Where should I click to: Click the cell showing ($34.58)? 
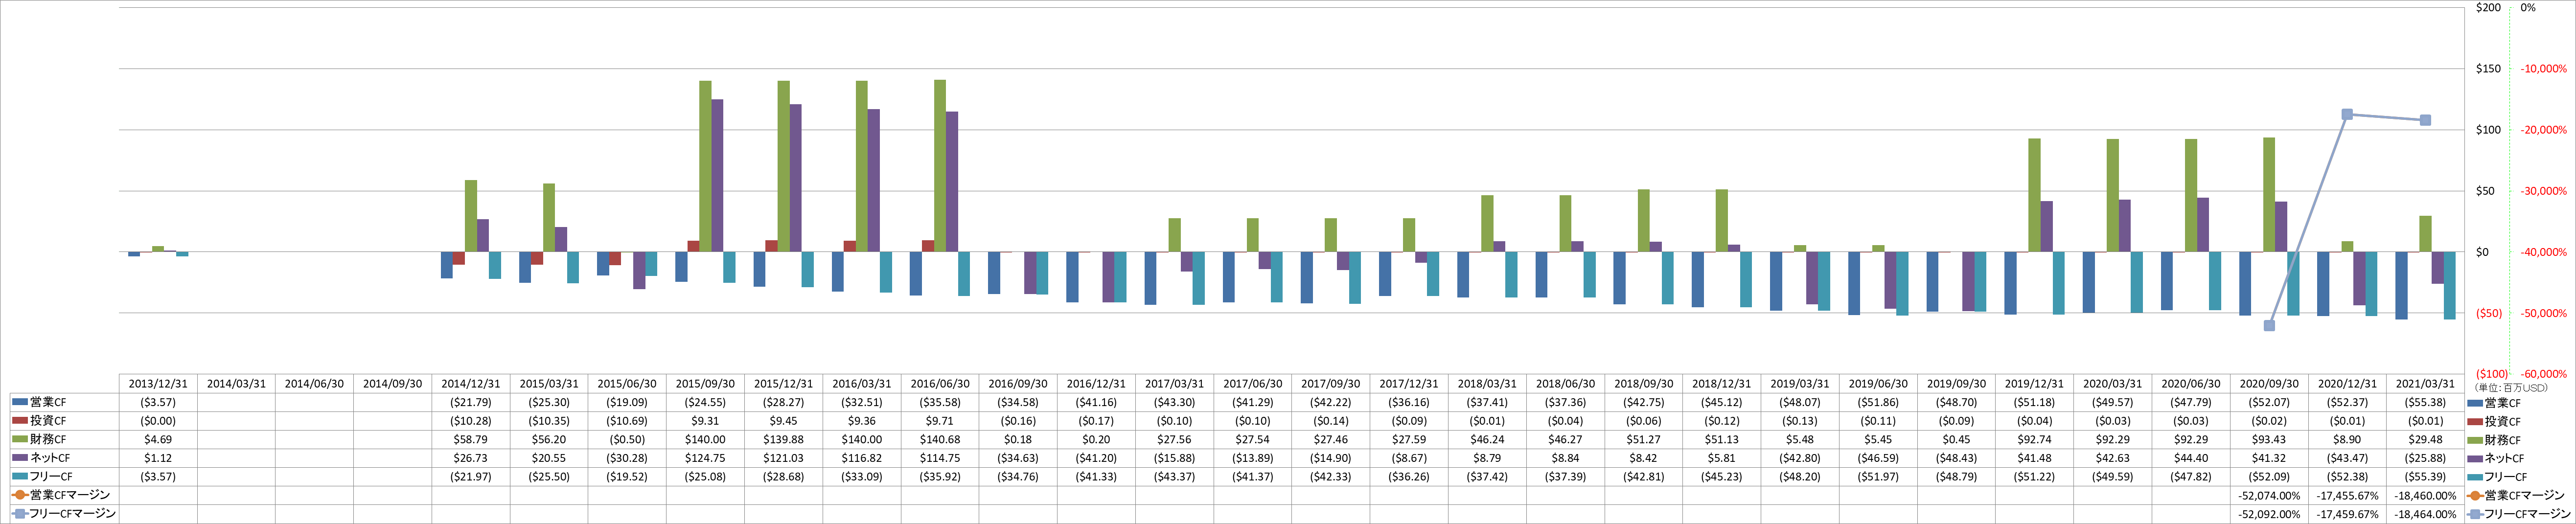click(1018, 402)
